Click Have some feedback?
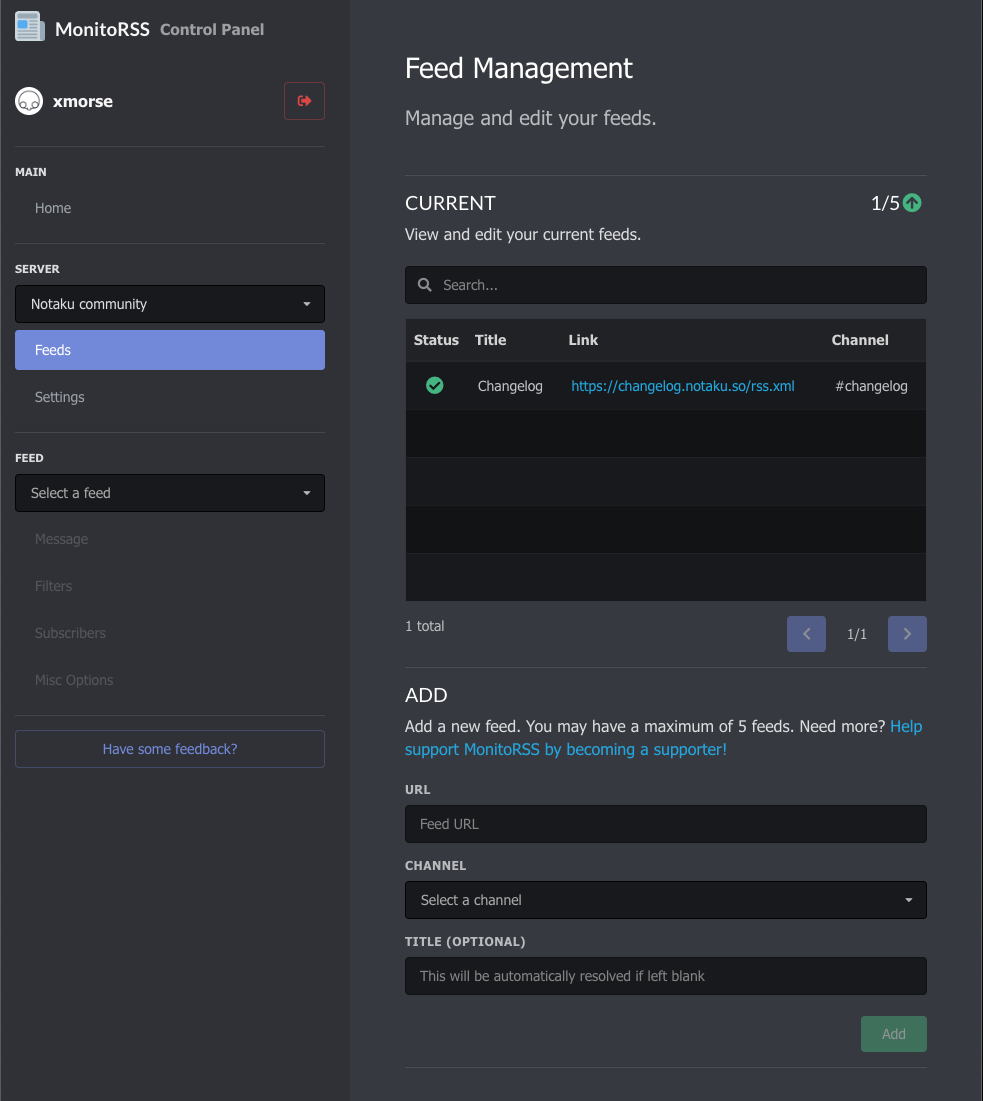Viewport: 983px width, 1101px height. point(169,748)
